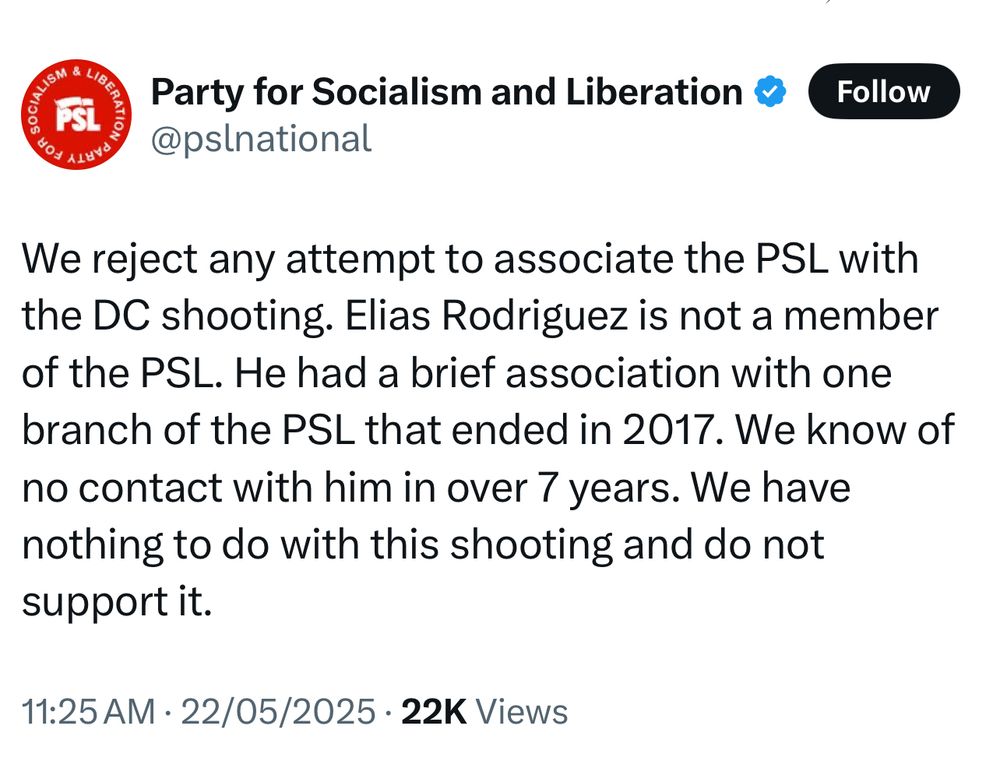Click the 22/05/2025 post date

(x=279, y=712)
